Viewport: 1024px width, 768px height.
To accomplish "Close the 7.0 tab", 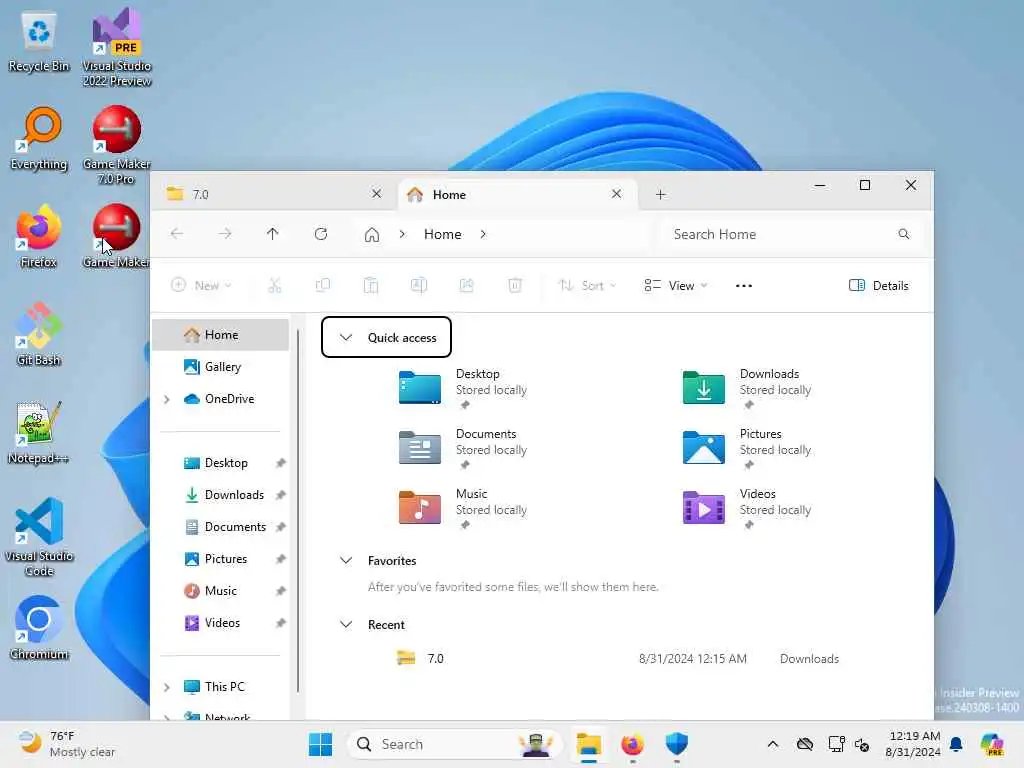I will 376,194.
